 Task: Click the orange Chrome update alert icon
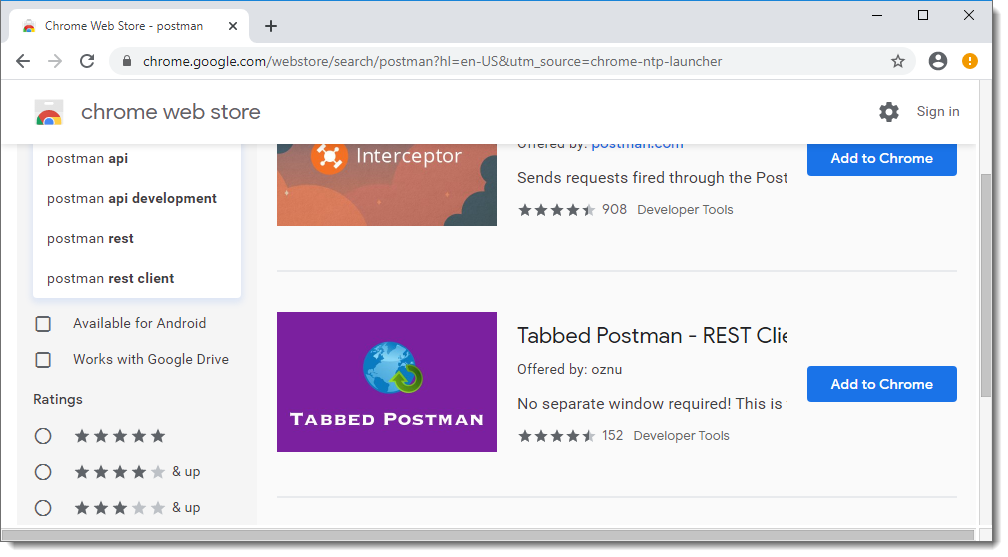pyautogui.click(x=969, y=61)
